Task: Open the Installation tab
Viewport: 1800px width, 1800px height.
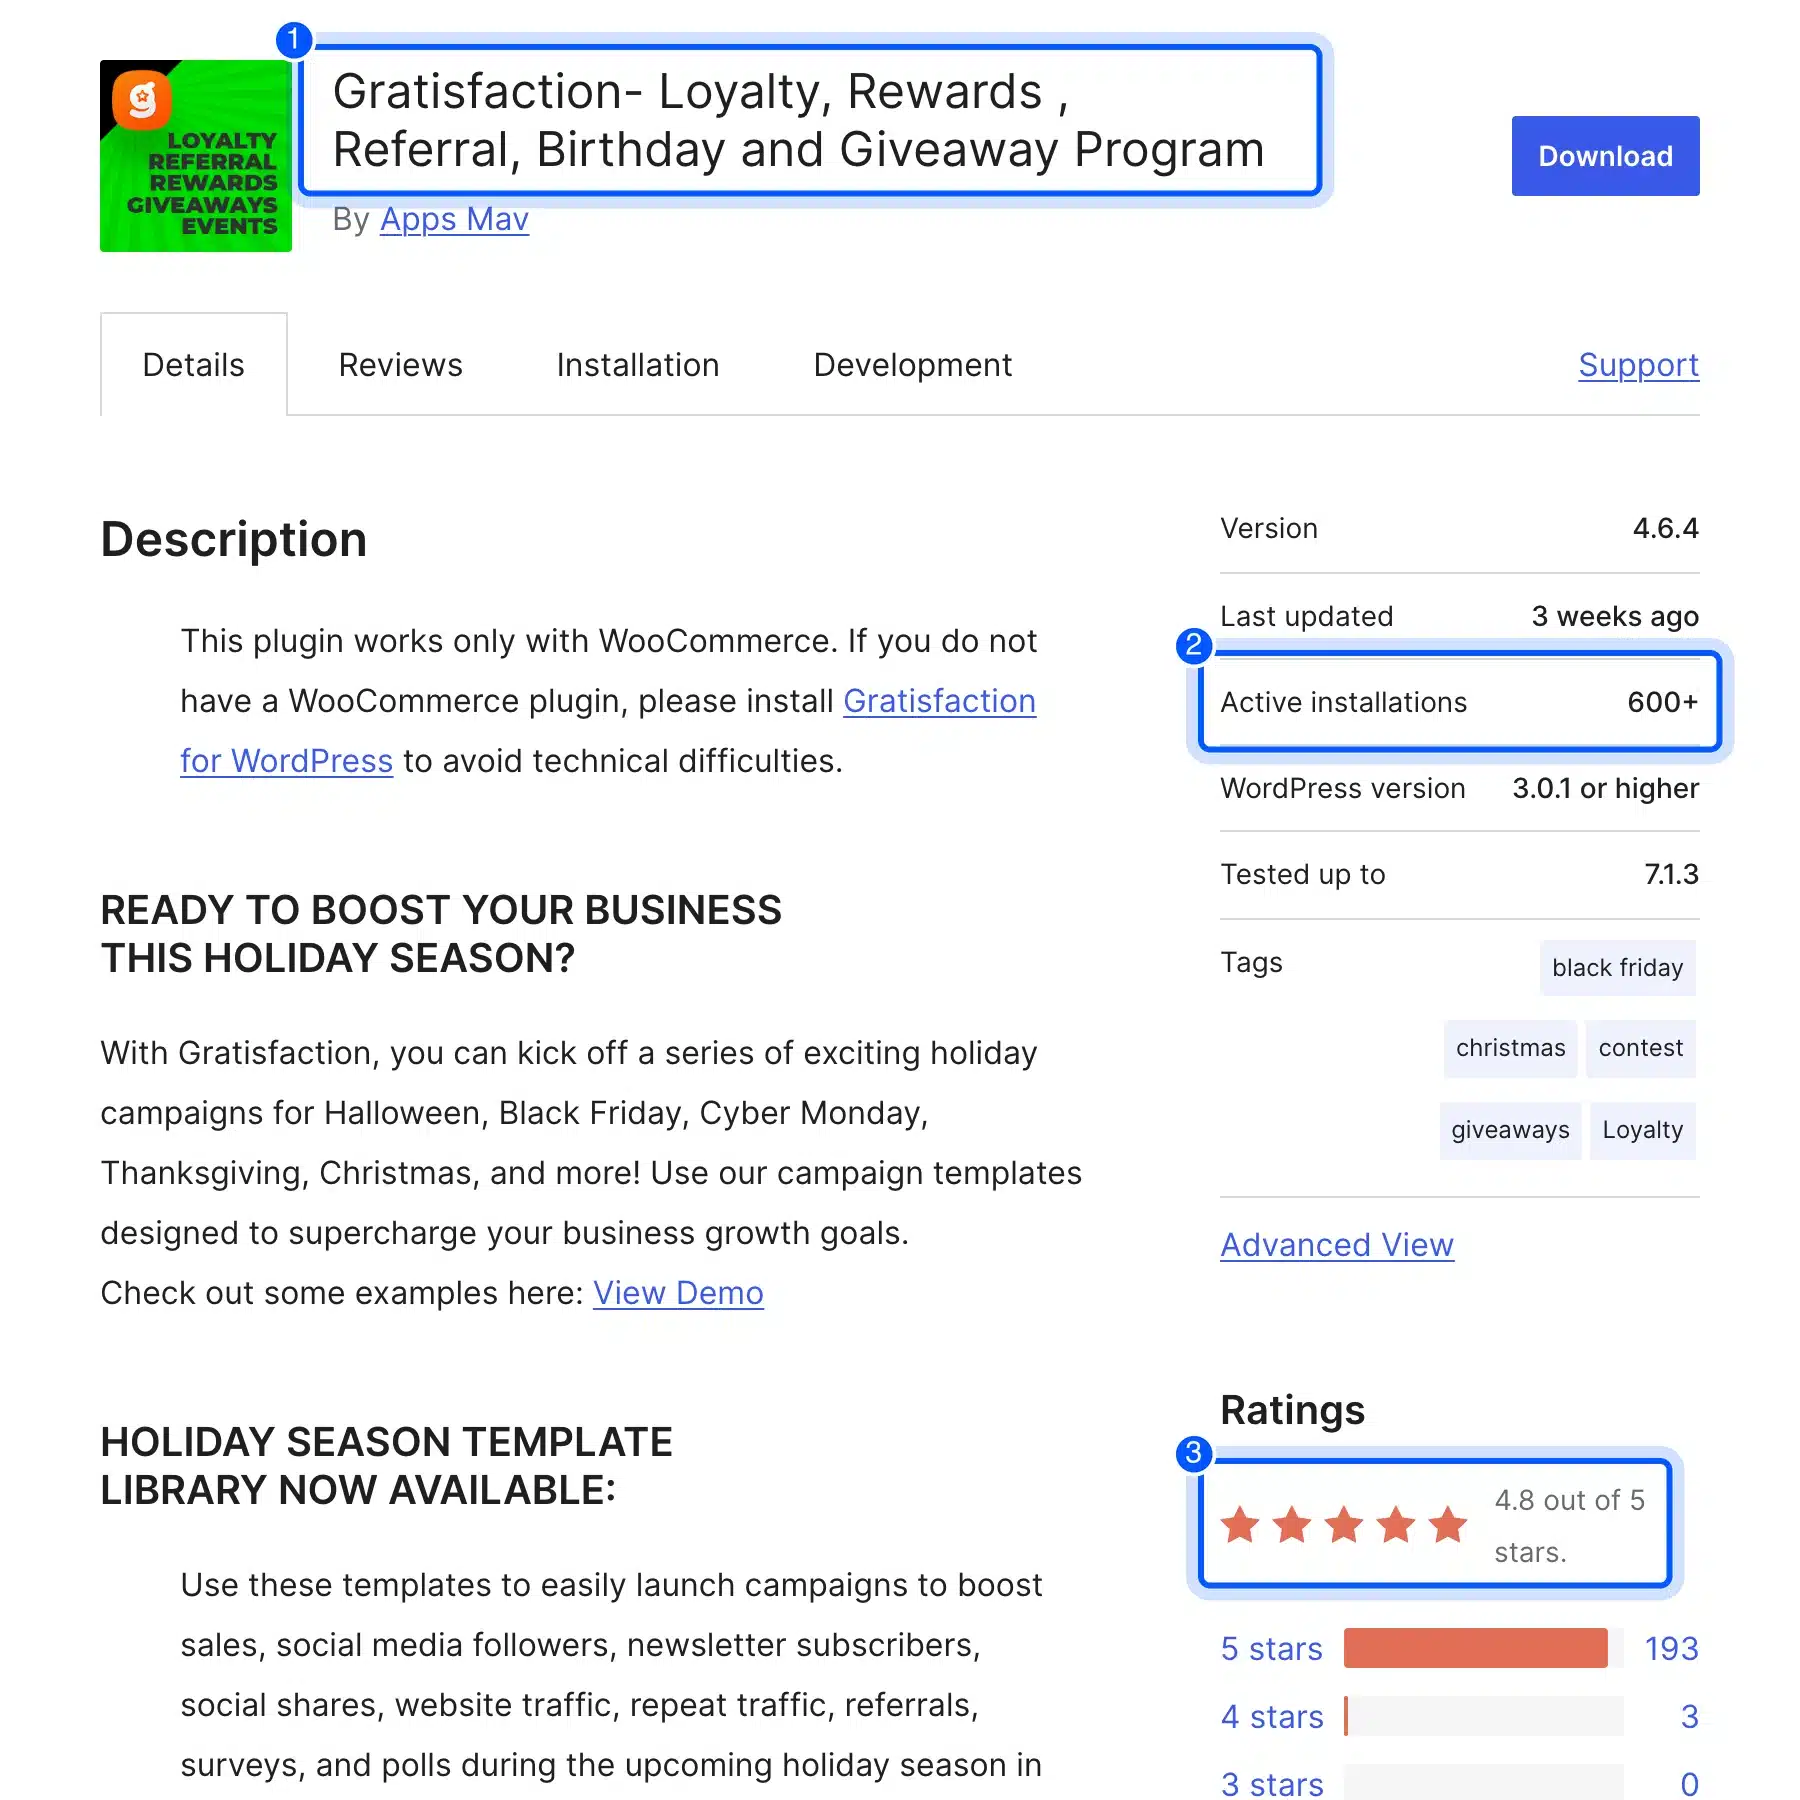Action: tap(638, 365)
